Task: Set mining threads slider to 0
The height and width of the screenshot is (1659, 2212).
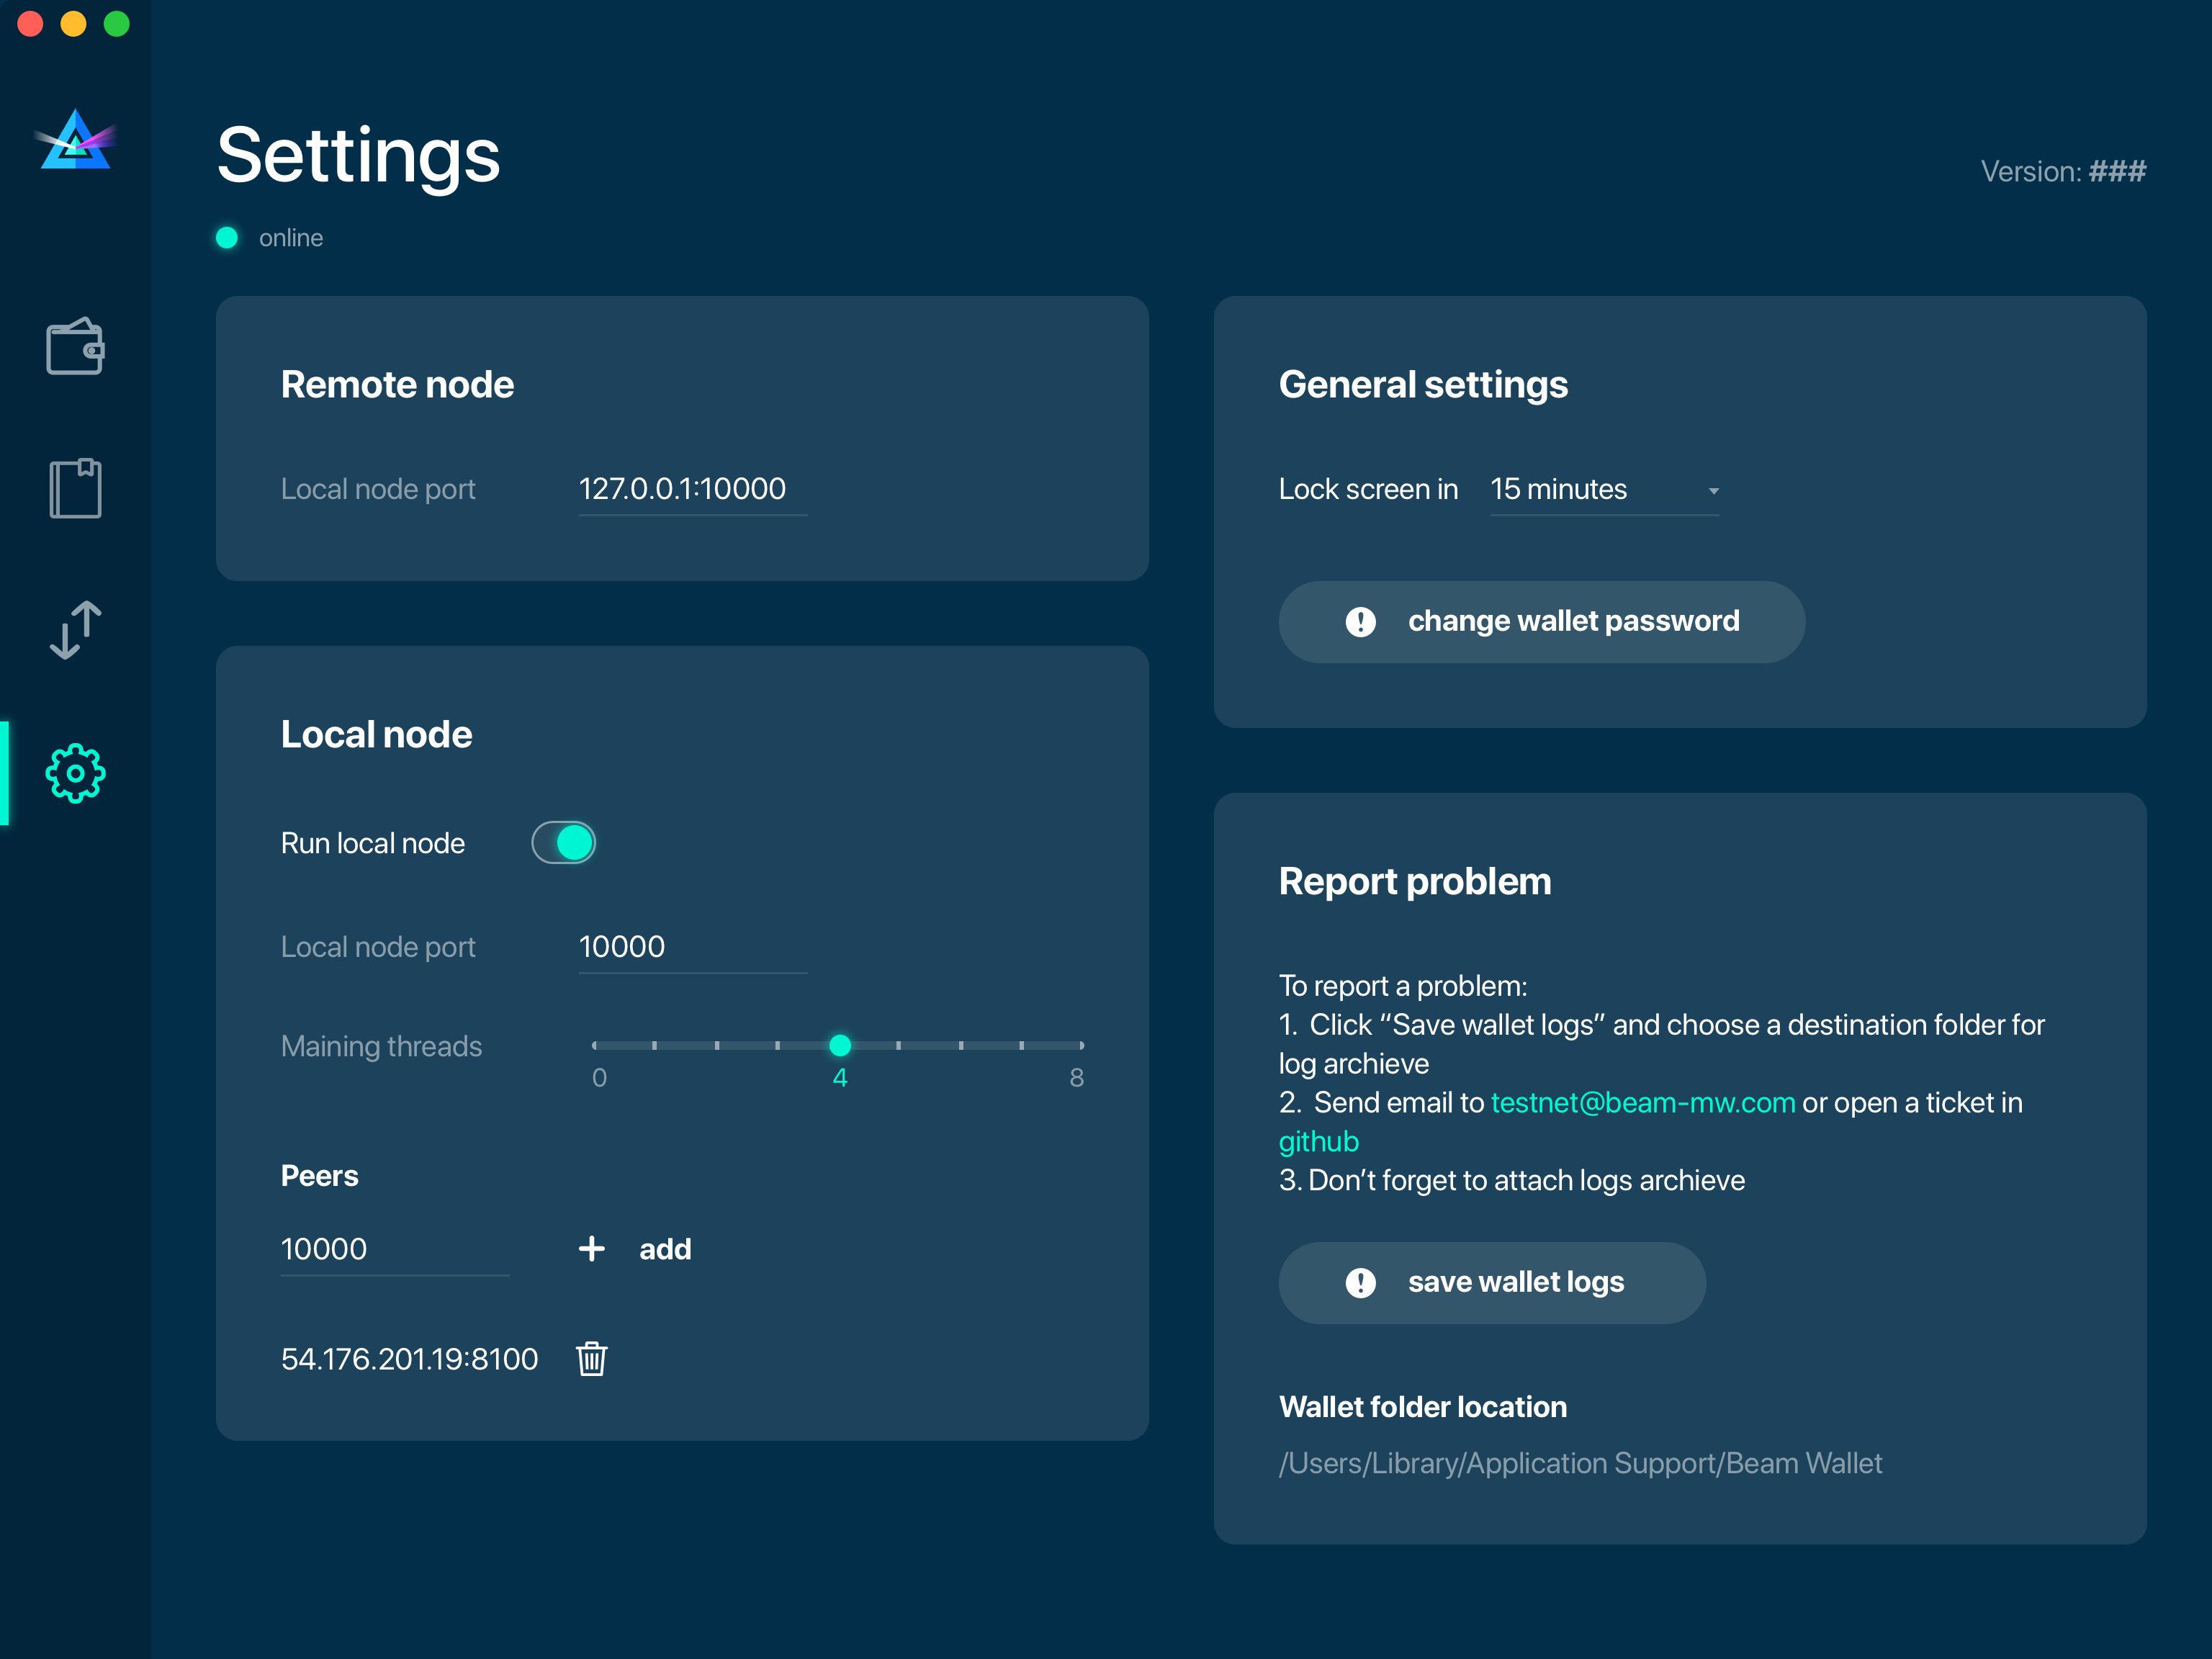Action: tap(595, 1045)
